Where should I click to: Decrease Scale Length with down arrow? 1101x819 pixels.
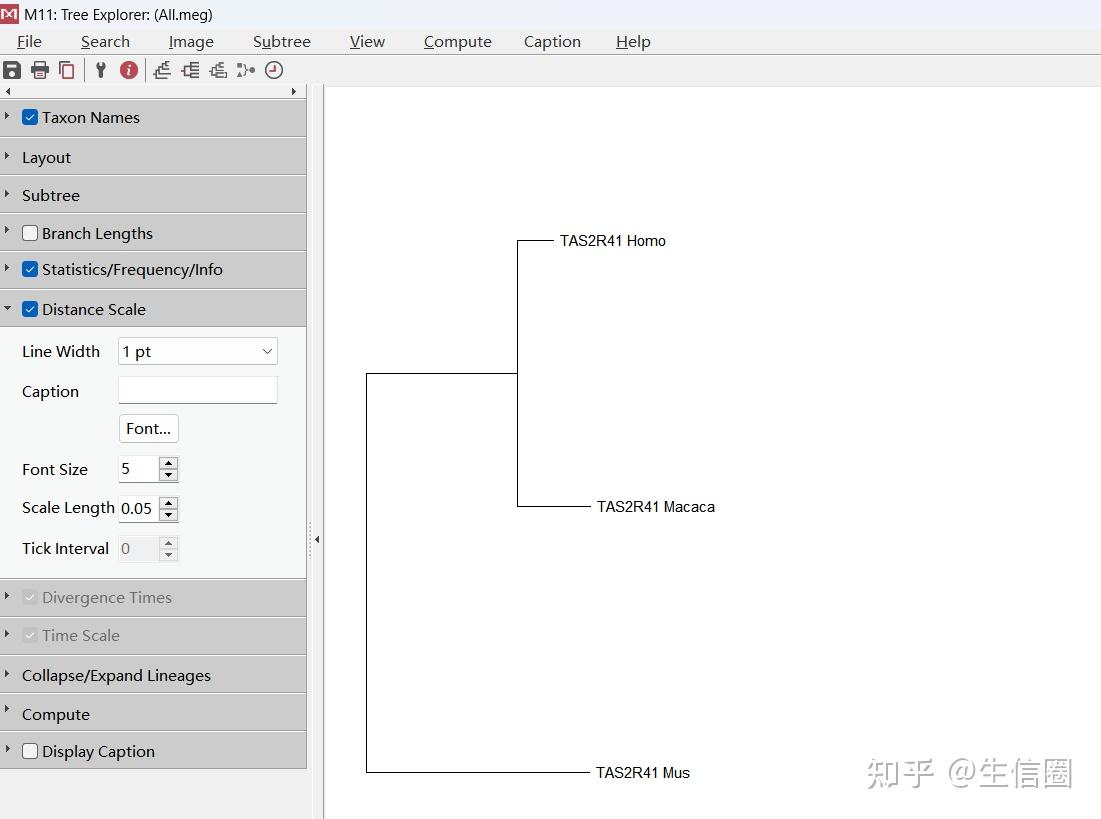tap(169, 515)
